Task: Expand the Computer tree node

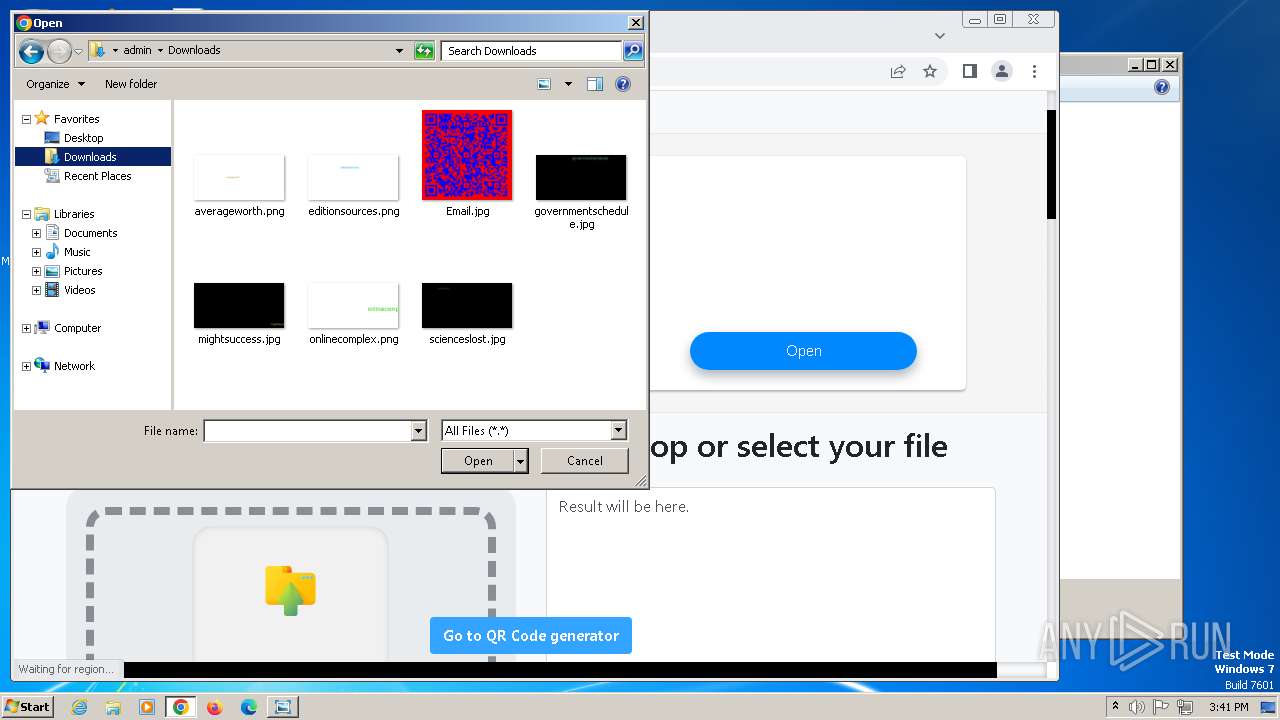Action: coord(26,328)
